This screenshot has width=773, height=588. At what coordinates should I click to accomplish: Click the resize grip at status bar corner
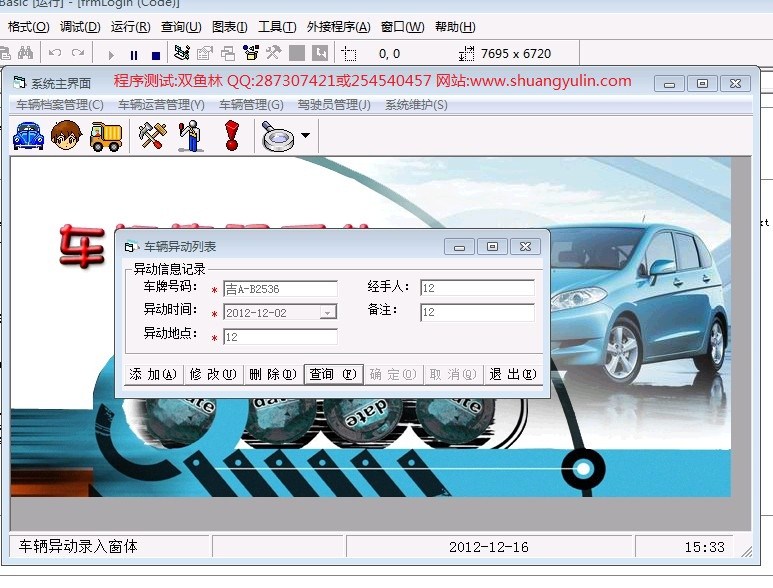click(746, 552)
